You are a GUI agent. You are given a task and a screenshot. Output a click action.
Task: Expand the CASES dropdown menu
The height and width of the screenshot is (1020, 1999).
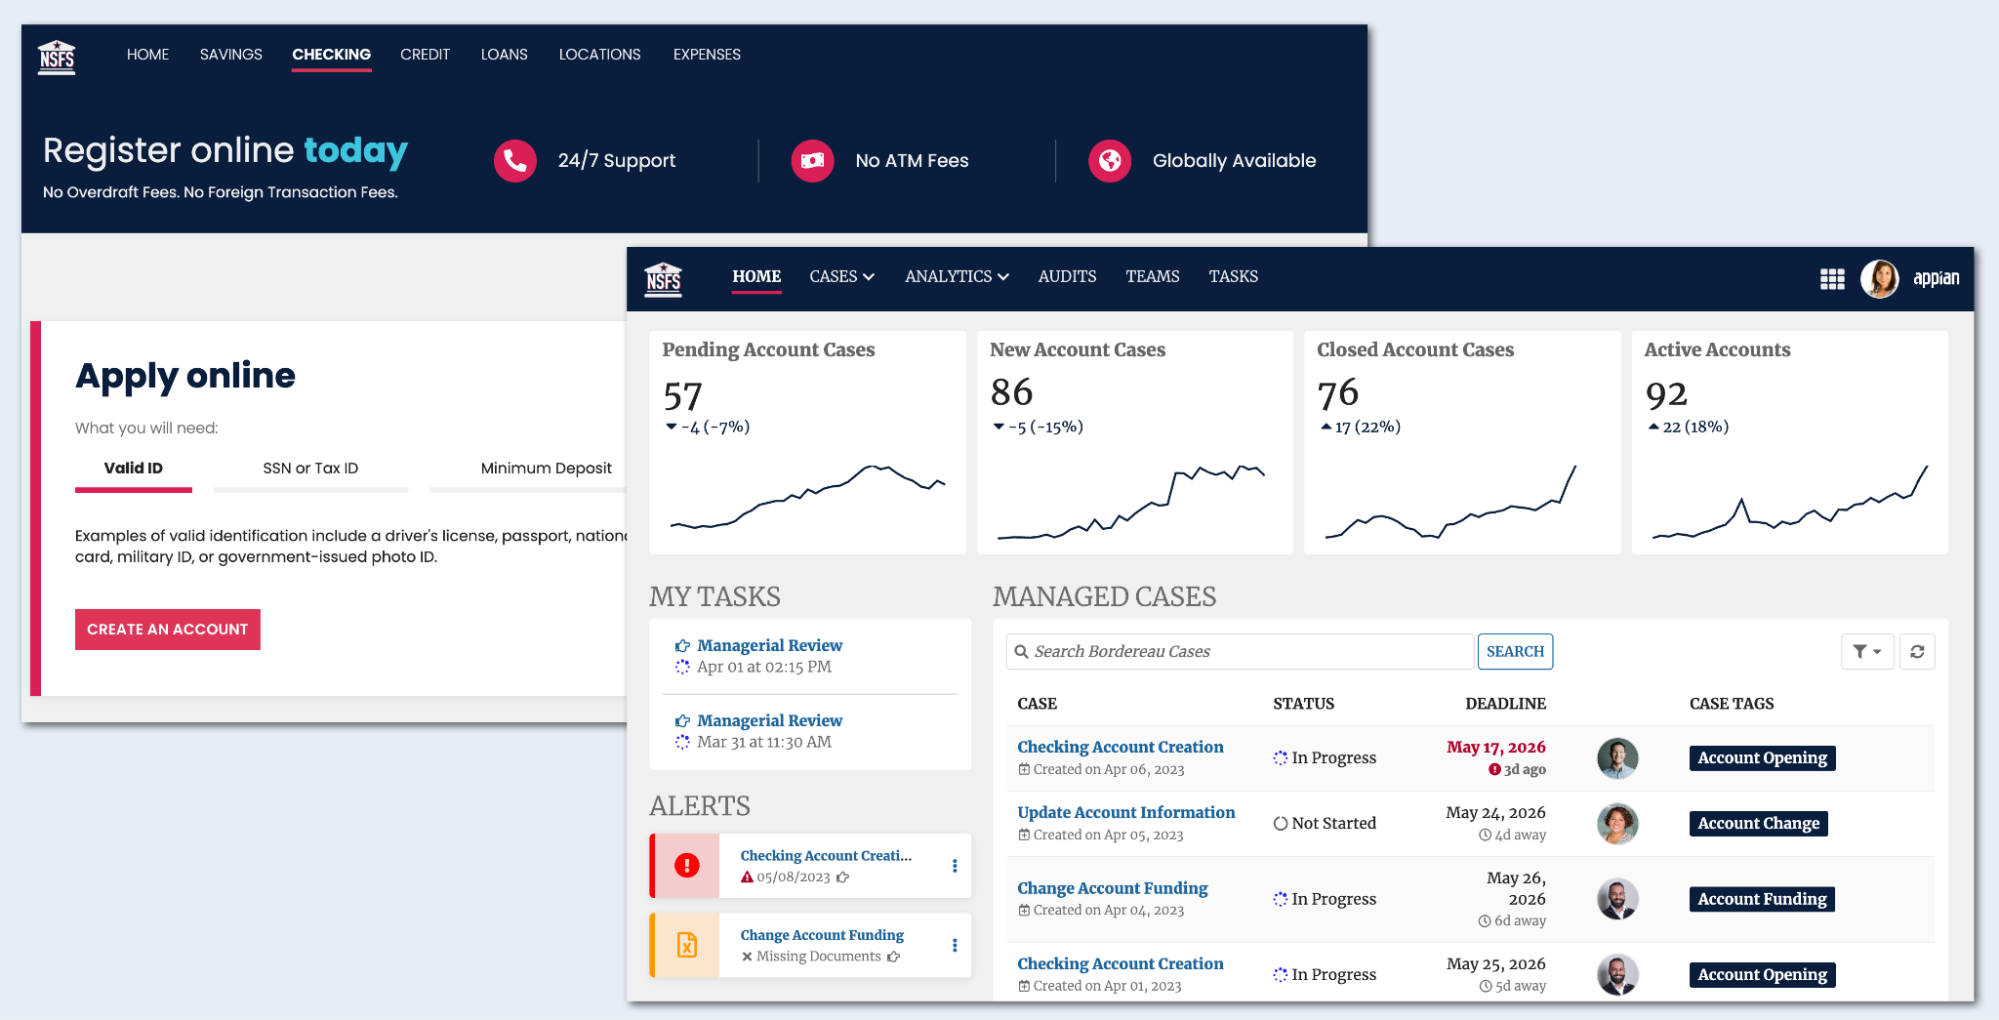[842, 277]
